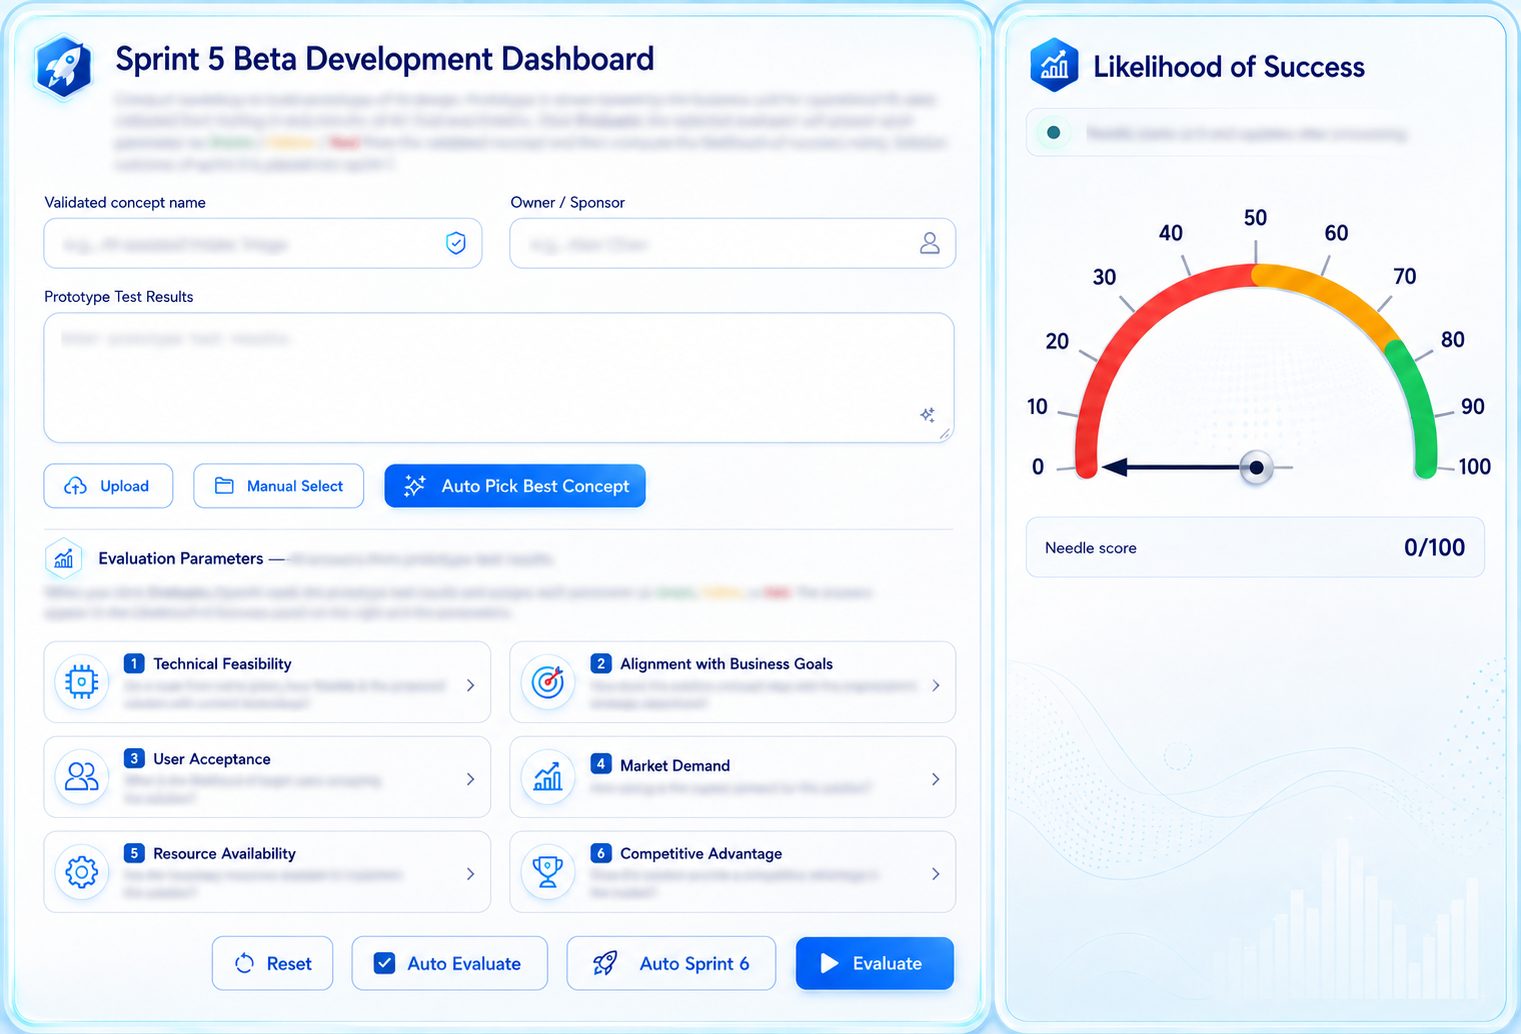Click the target icon for Alignment with Business Goals
The width and height of the screenshot is (1521, 1034).
tap(548, 682)
